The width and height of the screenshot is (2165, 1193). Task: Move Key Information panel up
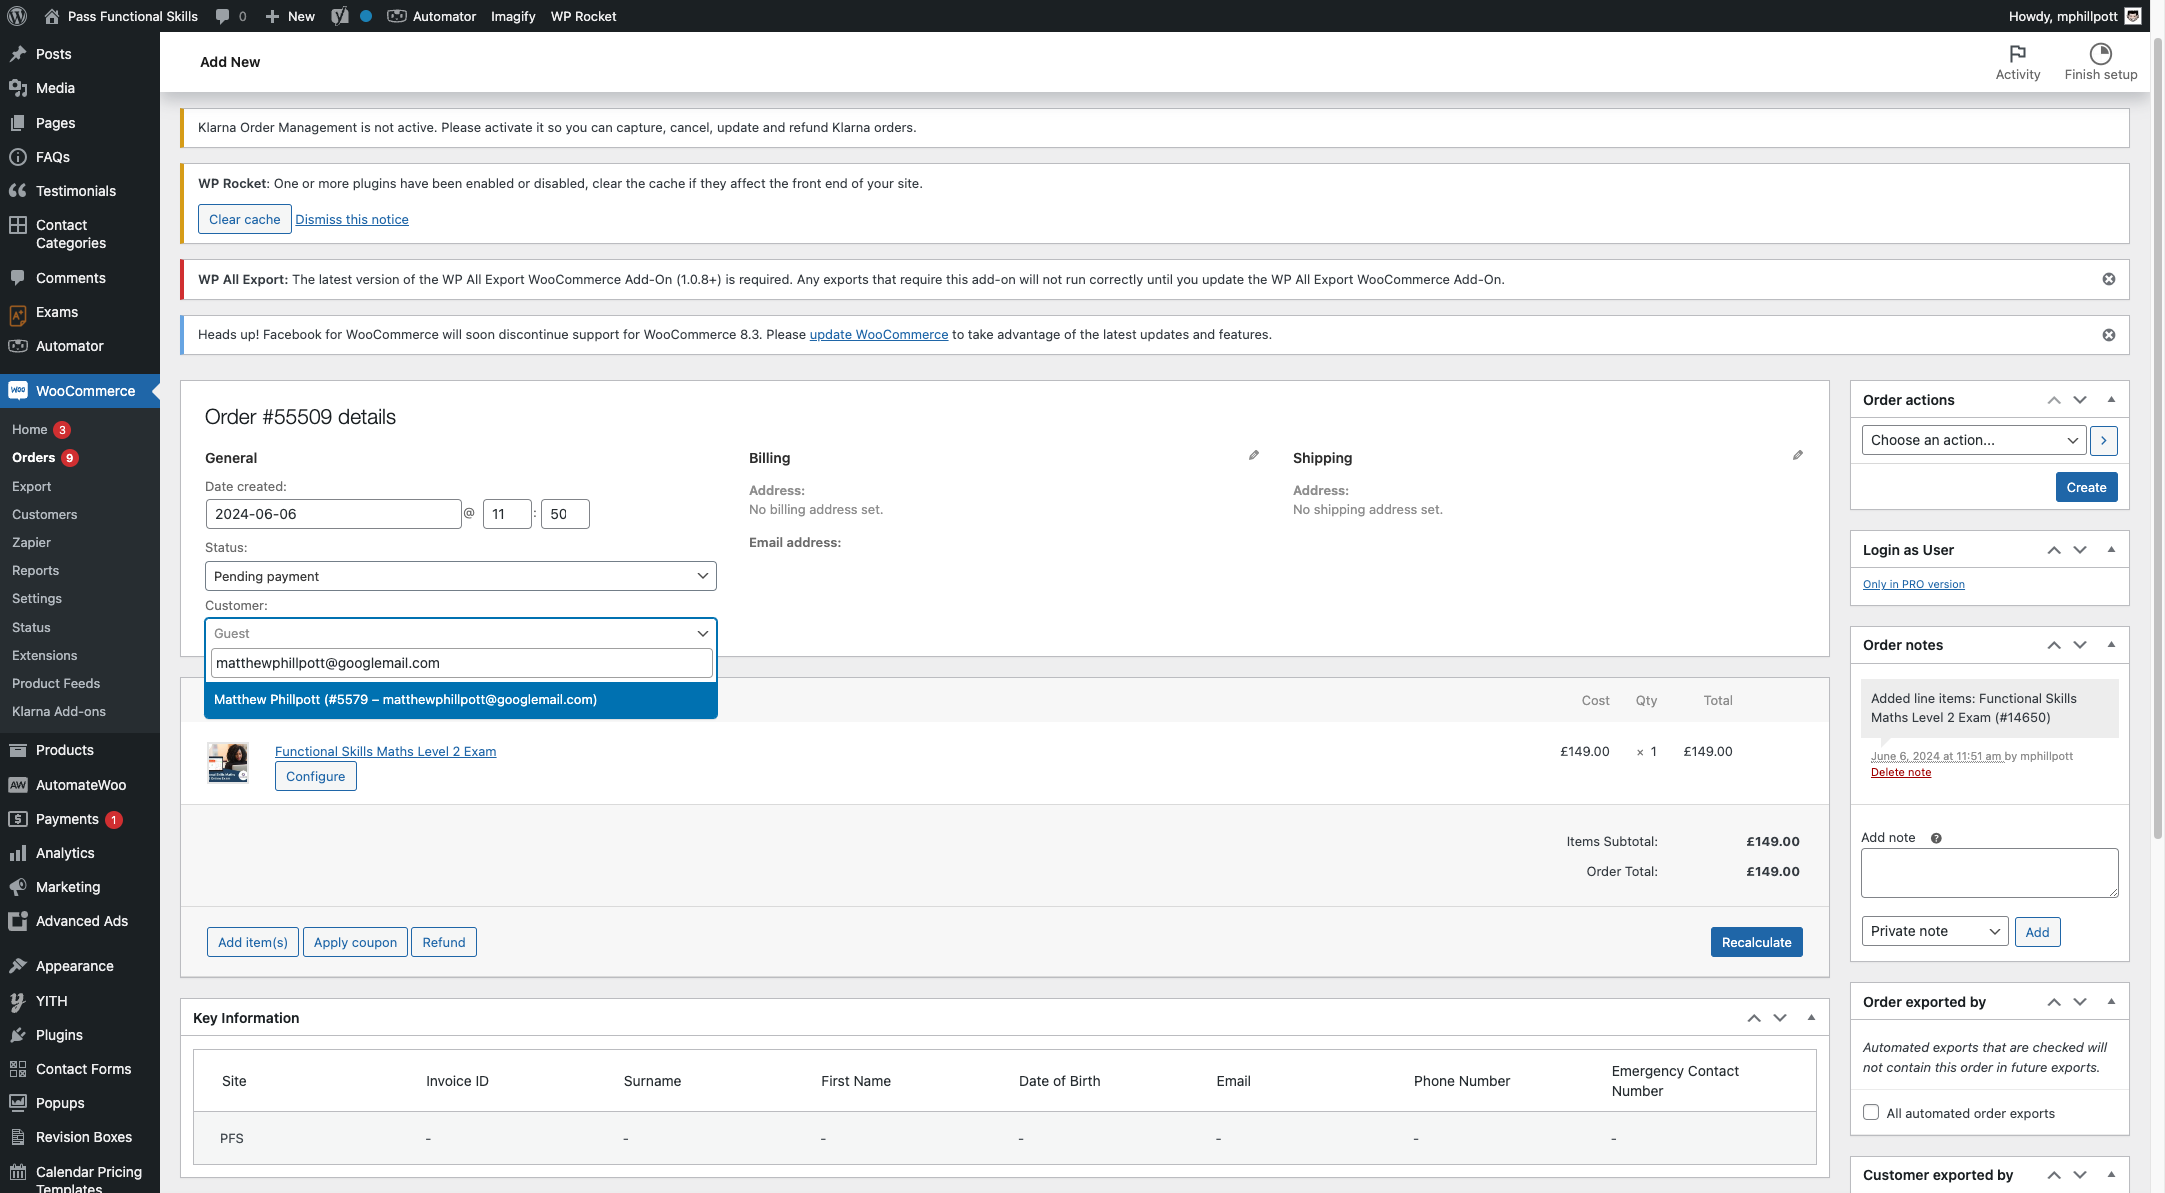tap(1753, 1018)
